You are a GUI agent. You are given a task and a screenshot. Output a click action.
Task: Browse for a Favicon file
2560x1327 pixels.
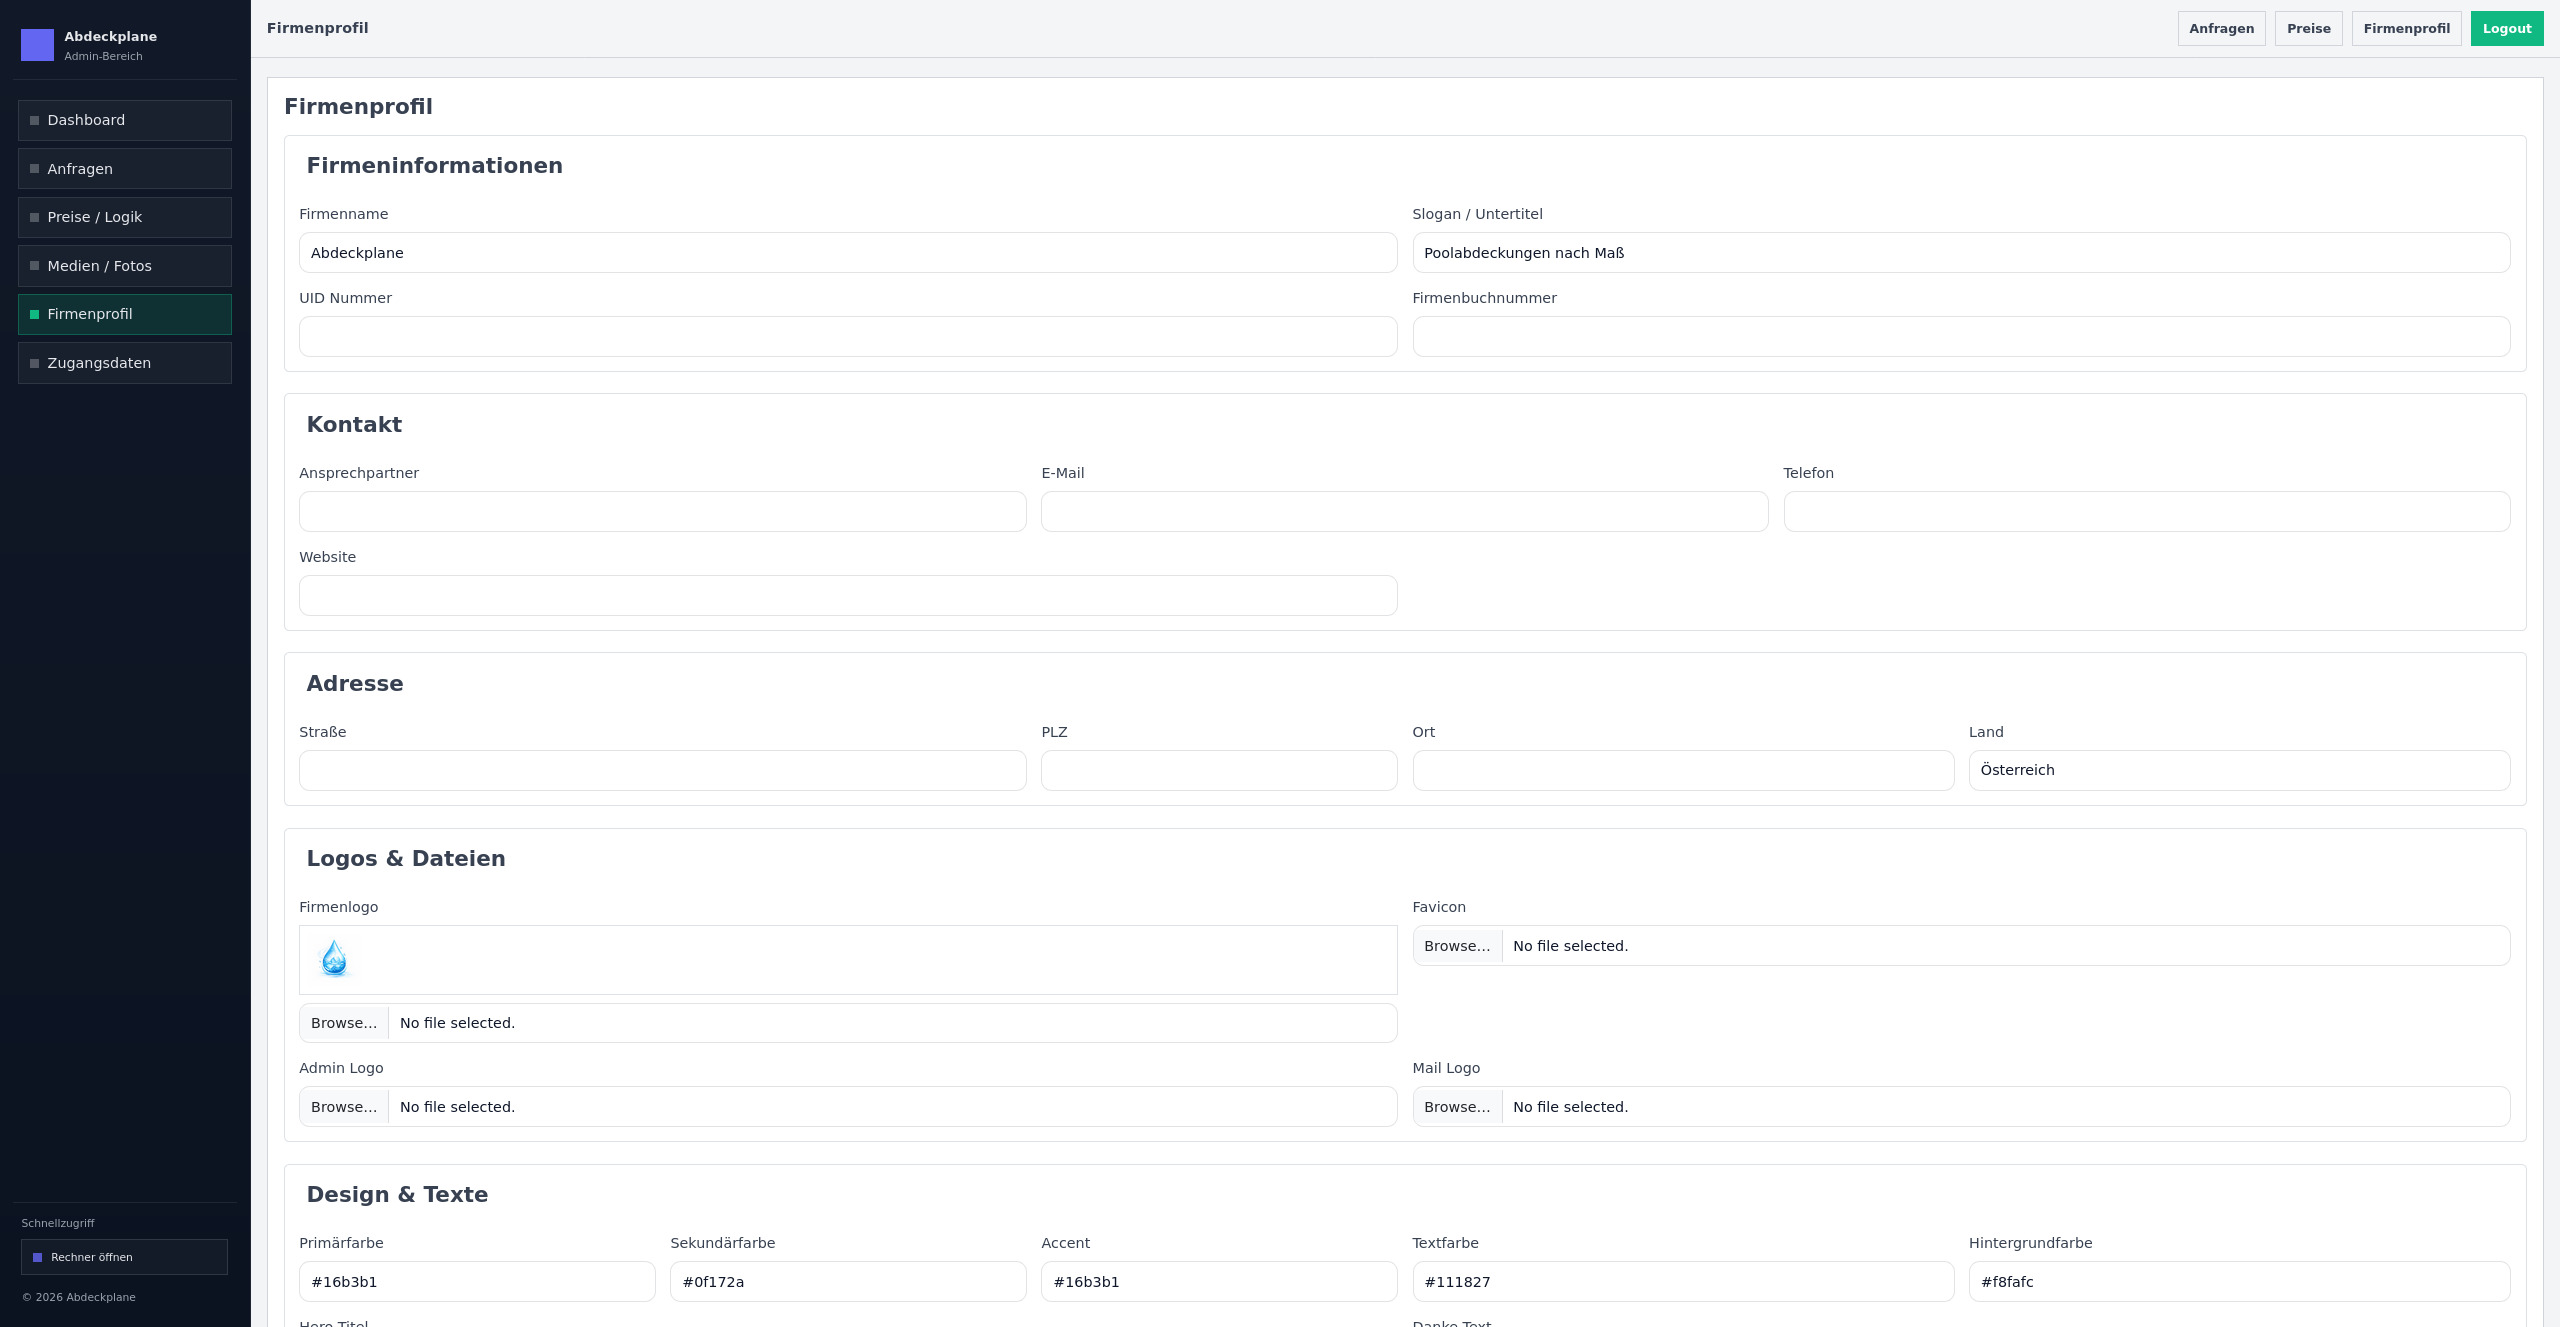pos(1457,946)
